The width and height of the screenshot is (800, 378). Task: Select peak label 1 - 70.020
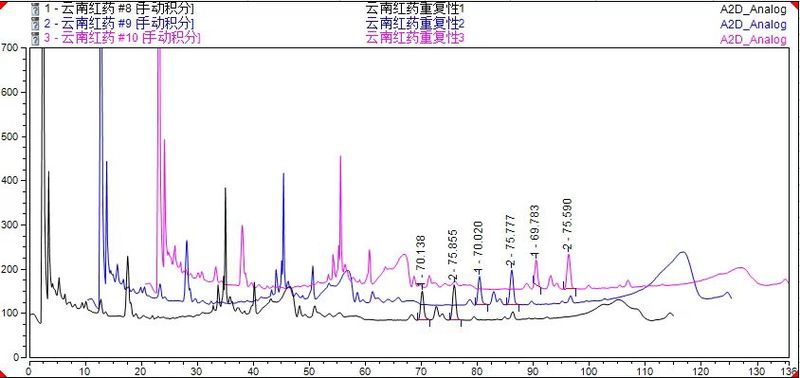pos(478,248)
